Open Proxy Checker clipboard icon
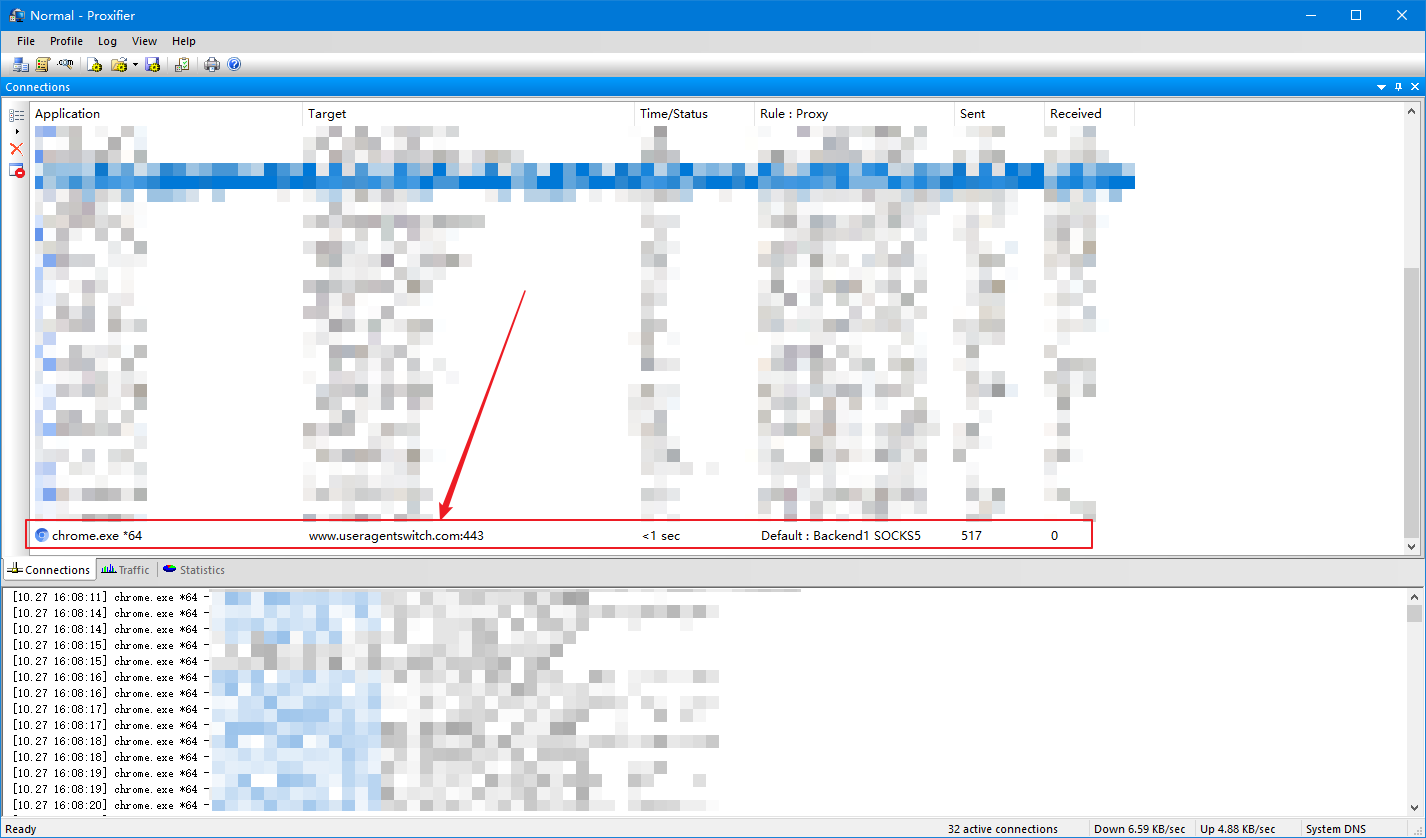This screenshot has height=838, width=1426. point(182,65)
